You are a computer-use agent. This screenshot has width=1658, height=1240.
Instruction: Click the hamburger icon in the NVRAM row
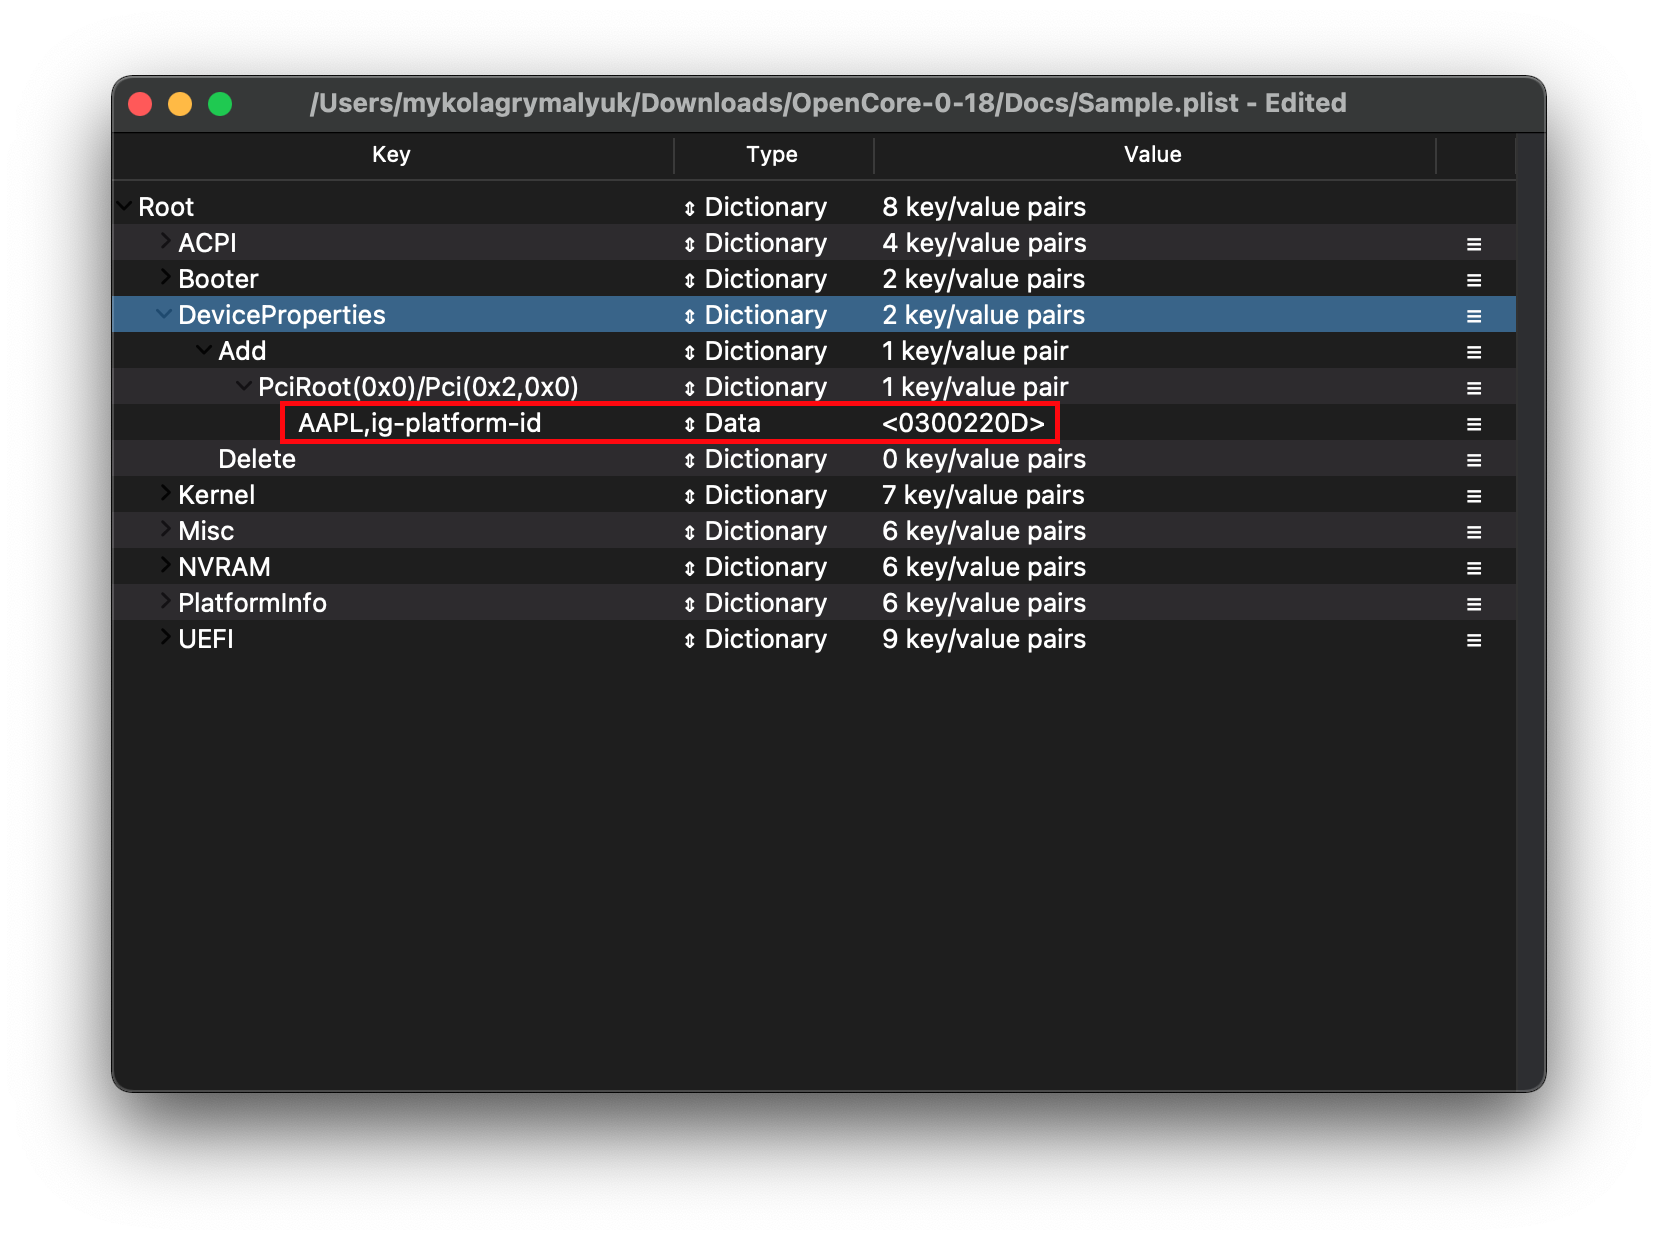pos(1473,568)
